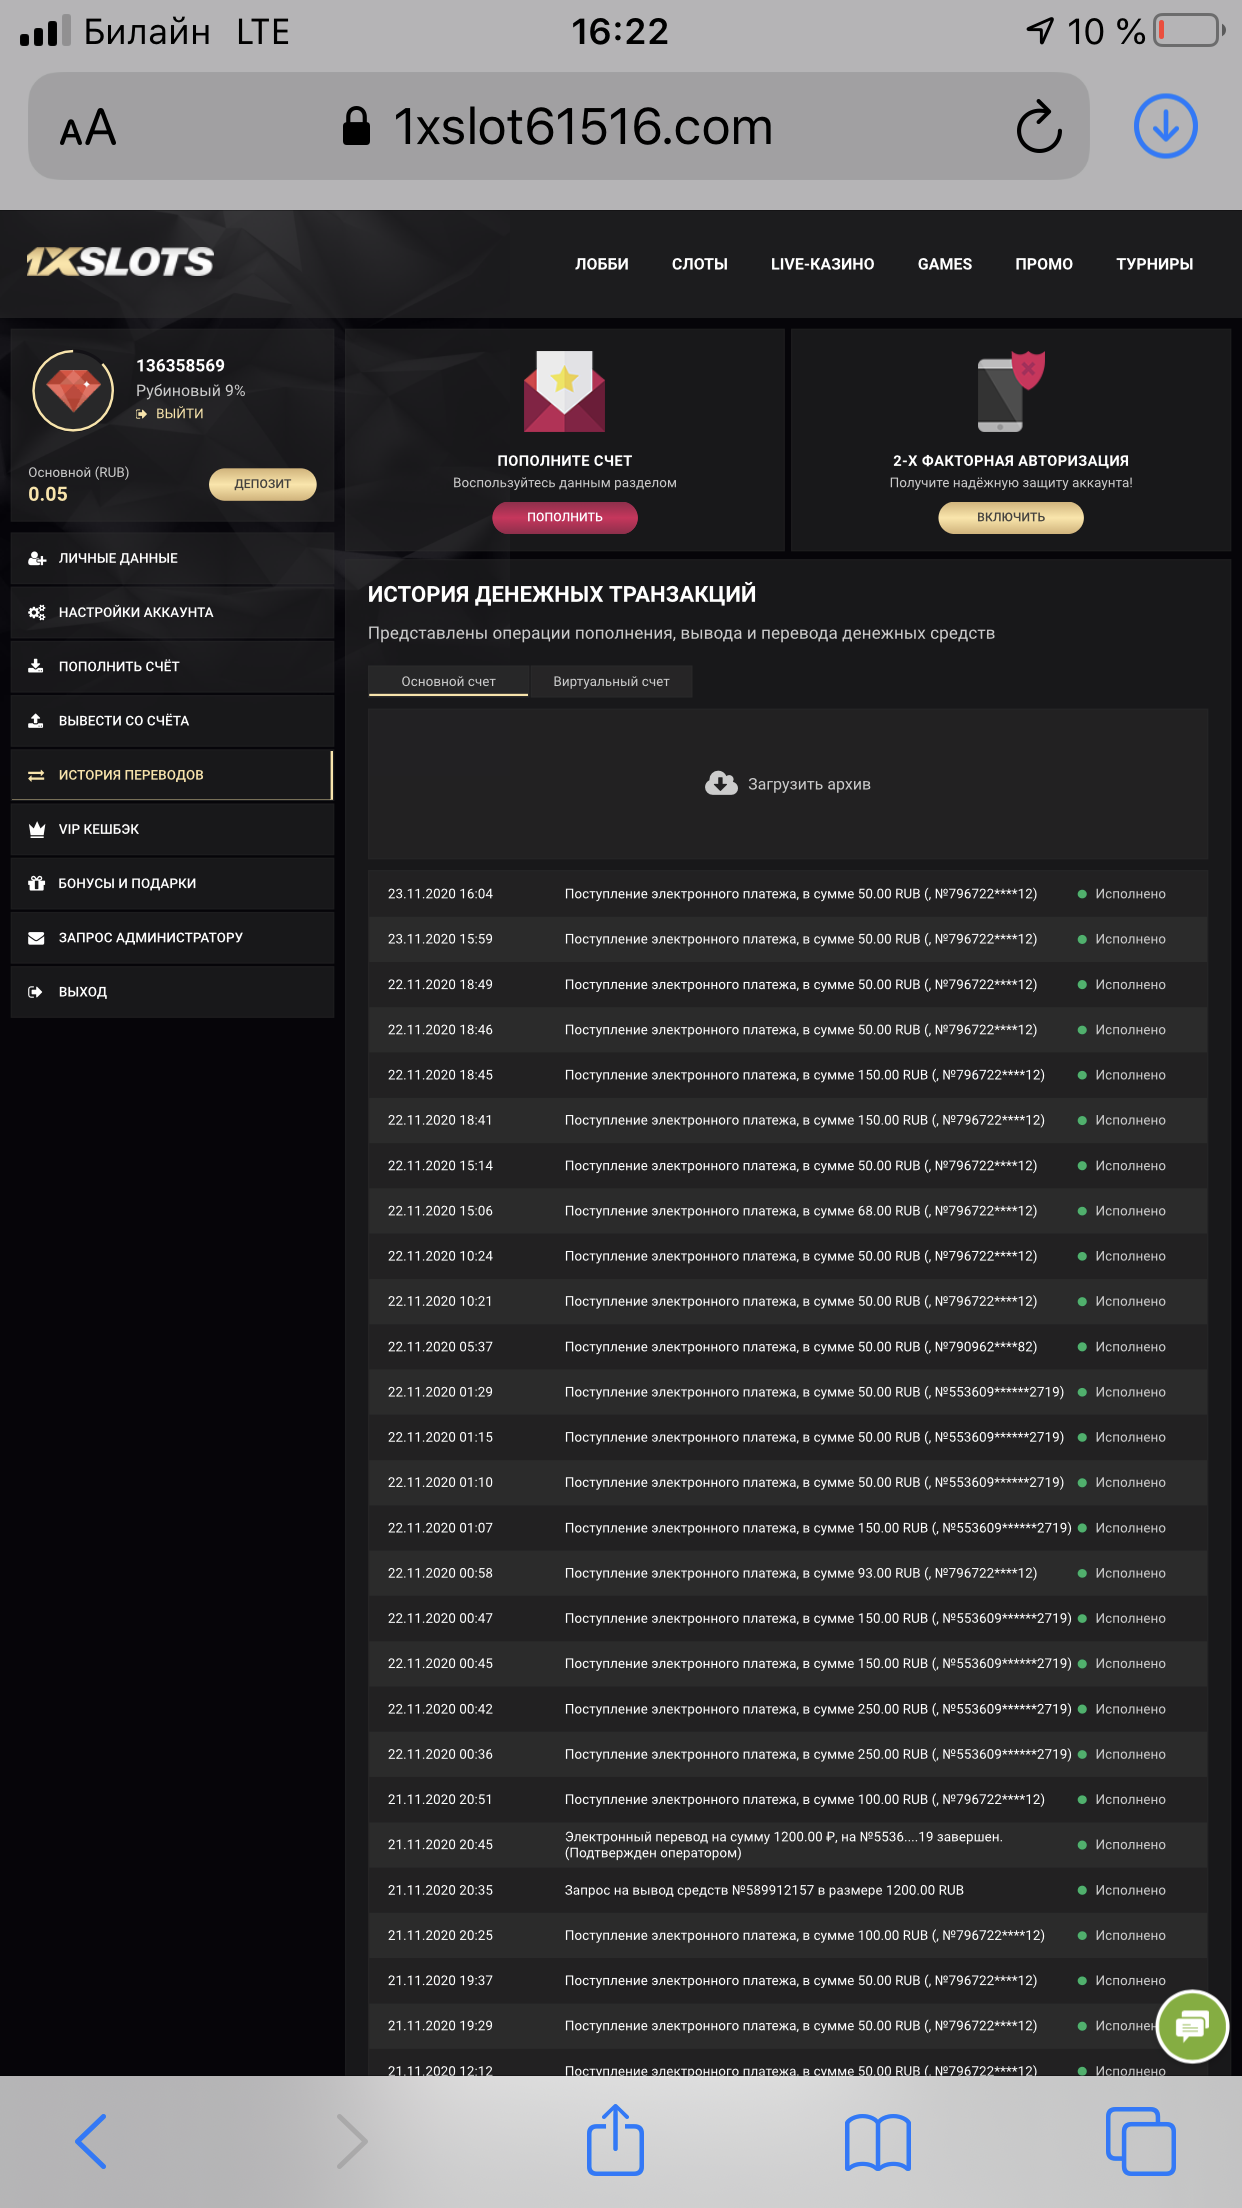Select the 22.11.2020 00:42 250.00 RUB row

point(788,1709)
